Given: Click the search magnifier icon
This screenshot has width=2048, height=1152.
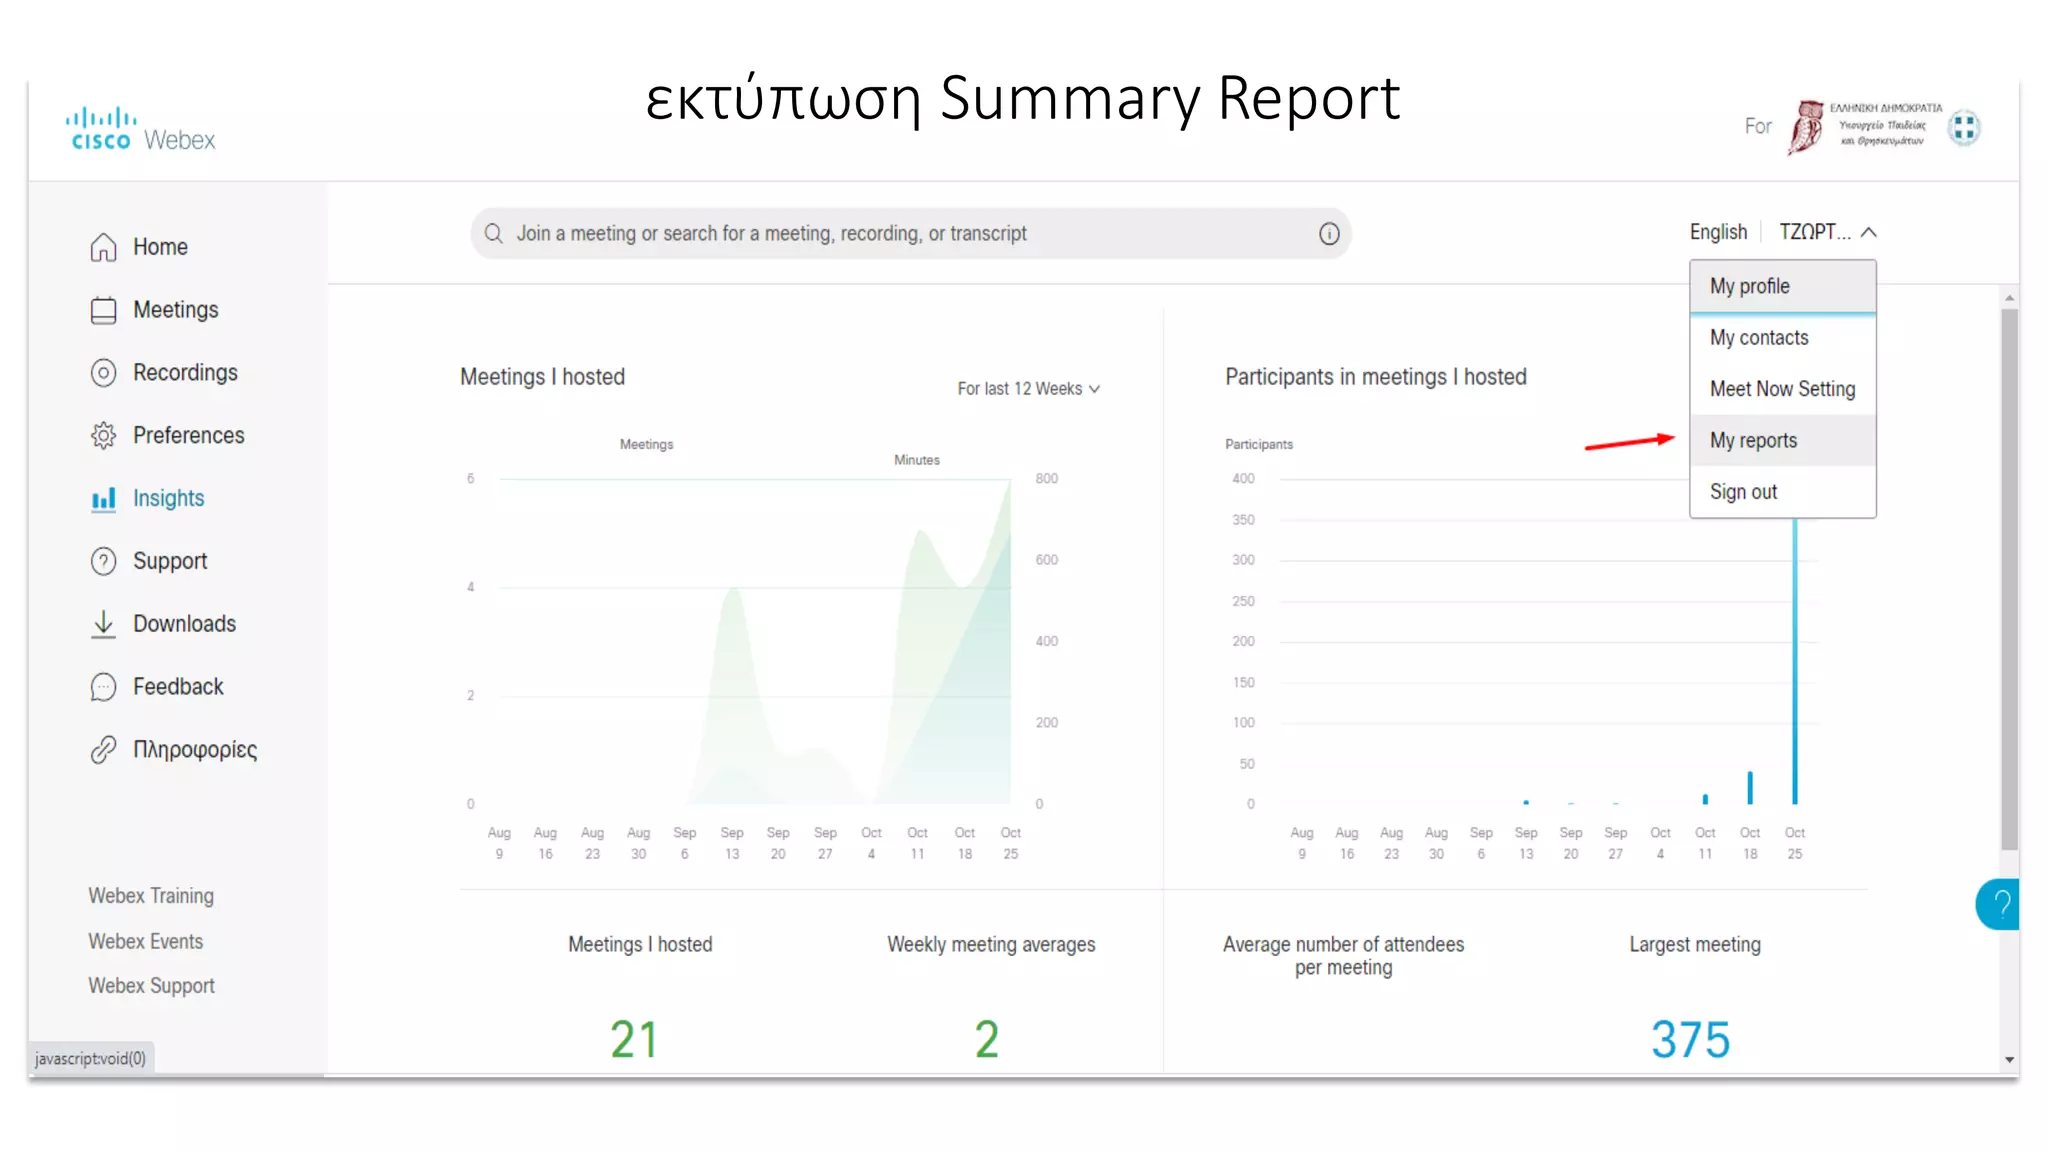Looking at the screenshot, I should coord(493,234).
